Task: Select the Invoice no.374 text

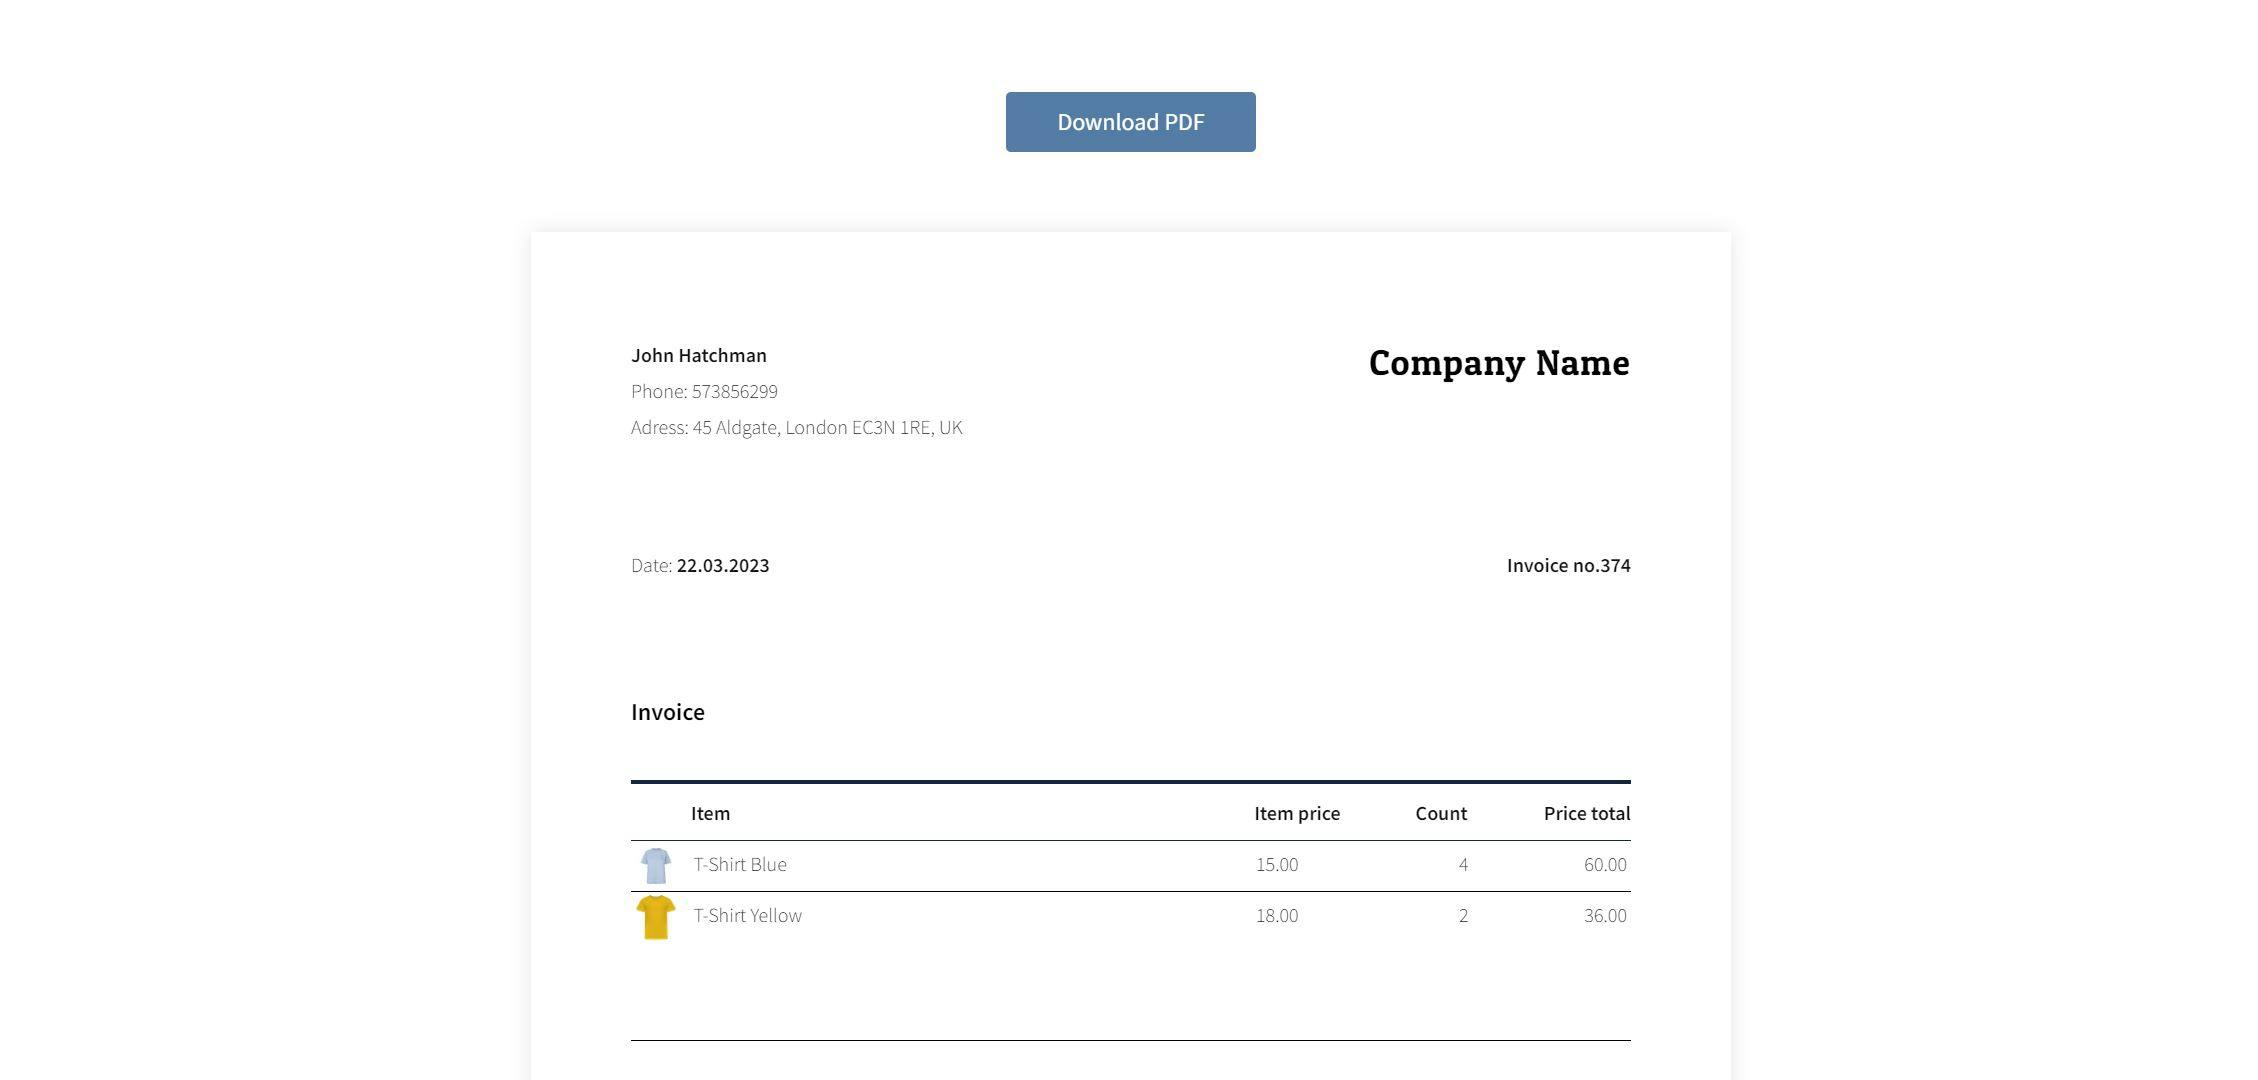Action: coord(1568,565)
